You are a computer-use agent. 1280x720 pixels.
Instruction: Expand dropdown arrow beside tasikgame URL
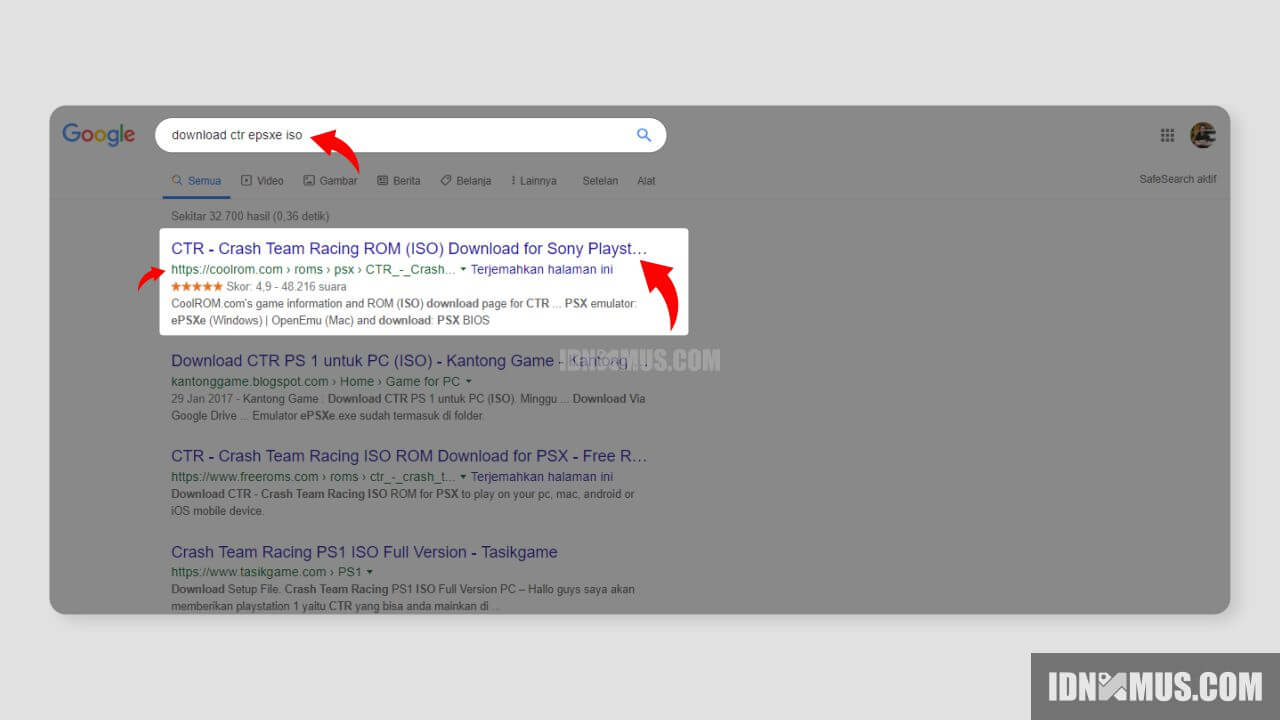369,573
